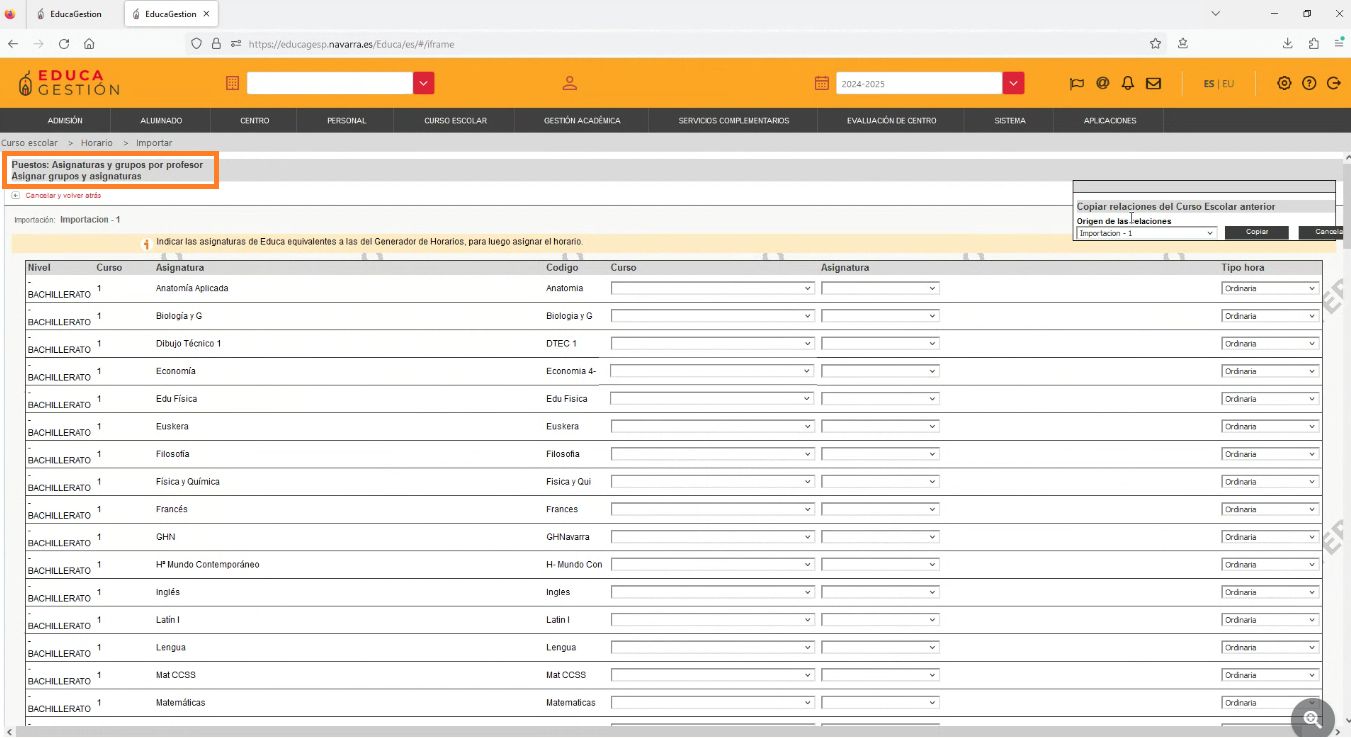This screenshot has width=1351, height=738.
Task: Bookmark this page with the star
Action: point(1155,44)
